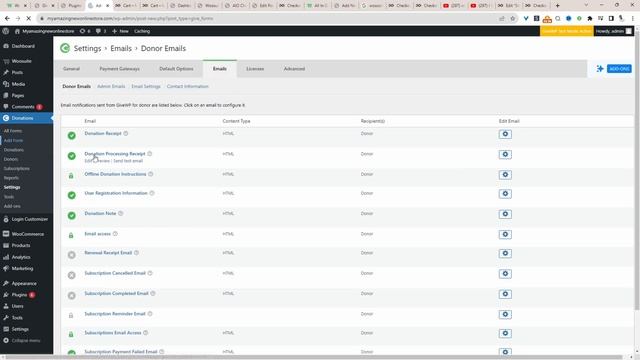Click lock icon for Offline Donation Instructions
The height and width of the screenshot is (360, 640).
click(71, 176)
